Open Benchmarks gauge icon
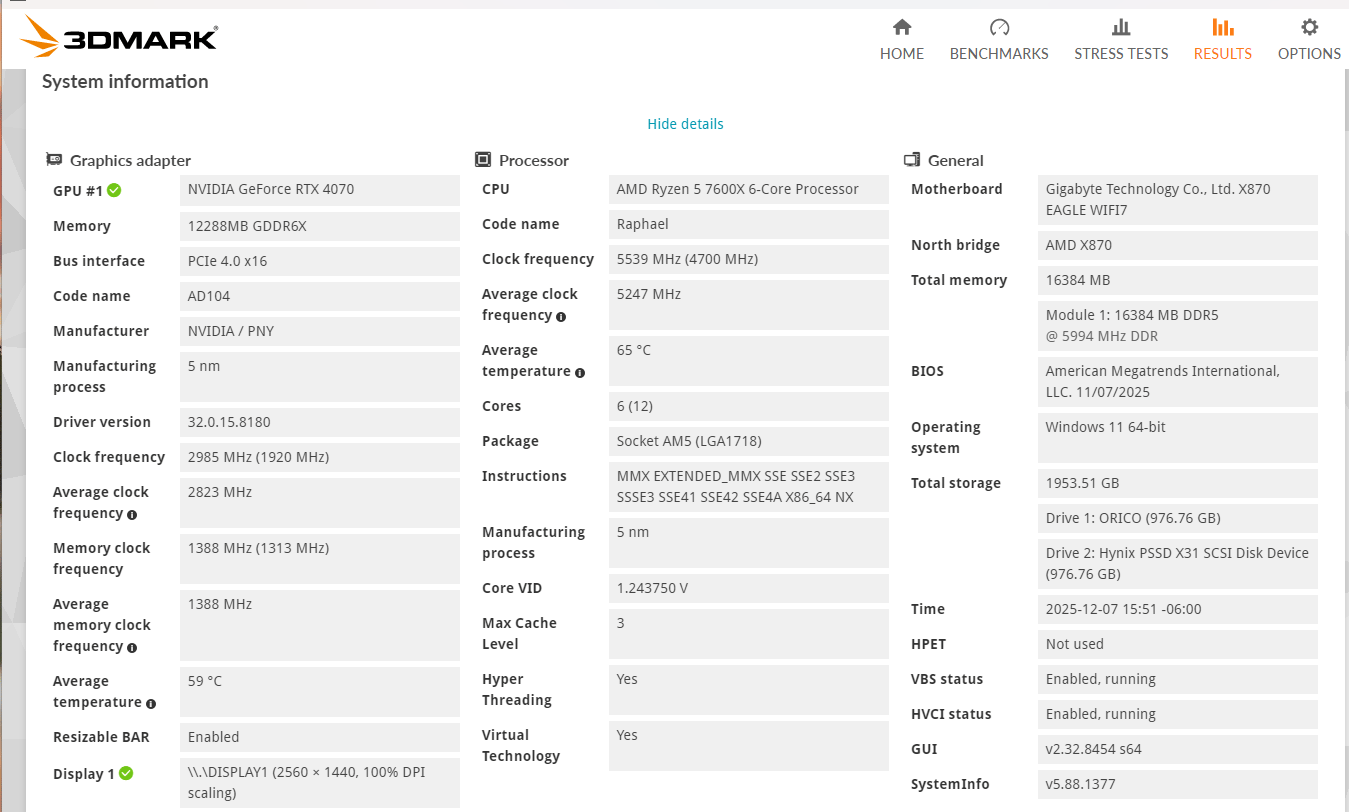1349x812 pixels. tap(999, 27)
